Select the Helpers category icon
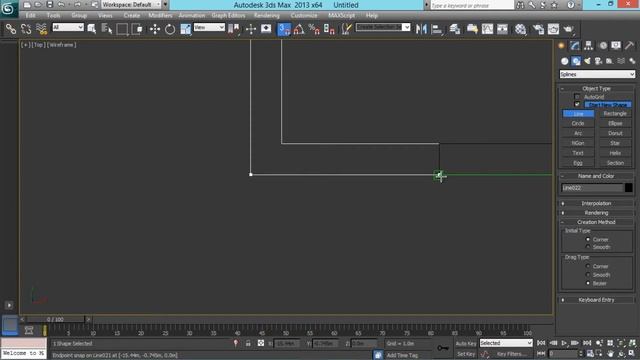Image resolution: width=640 pixels, height=360 pixels. click(609, 61)
